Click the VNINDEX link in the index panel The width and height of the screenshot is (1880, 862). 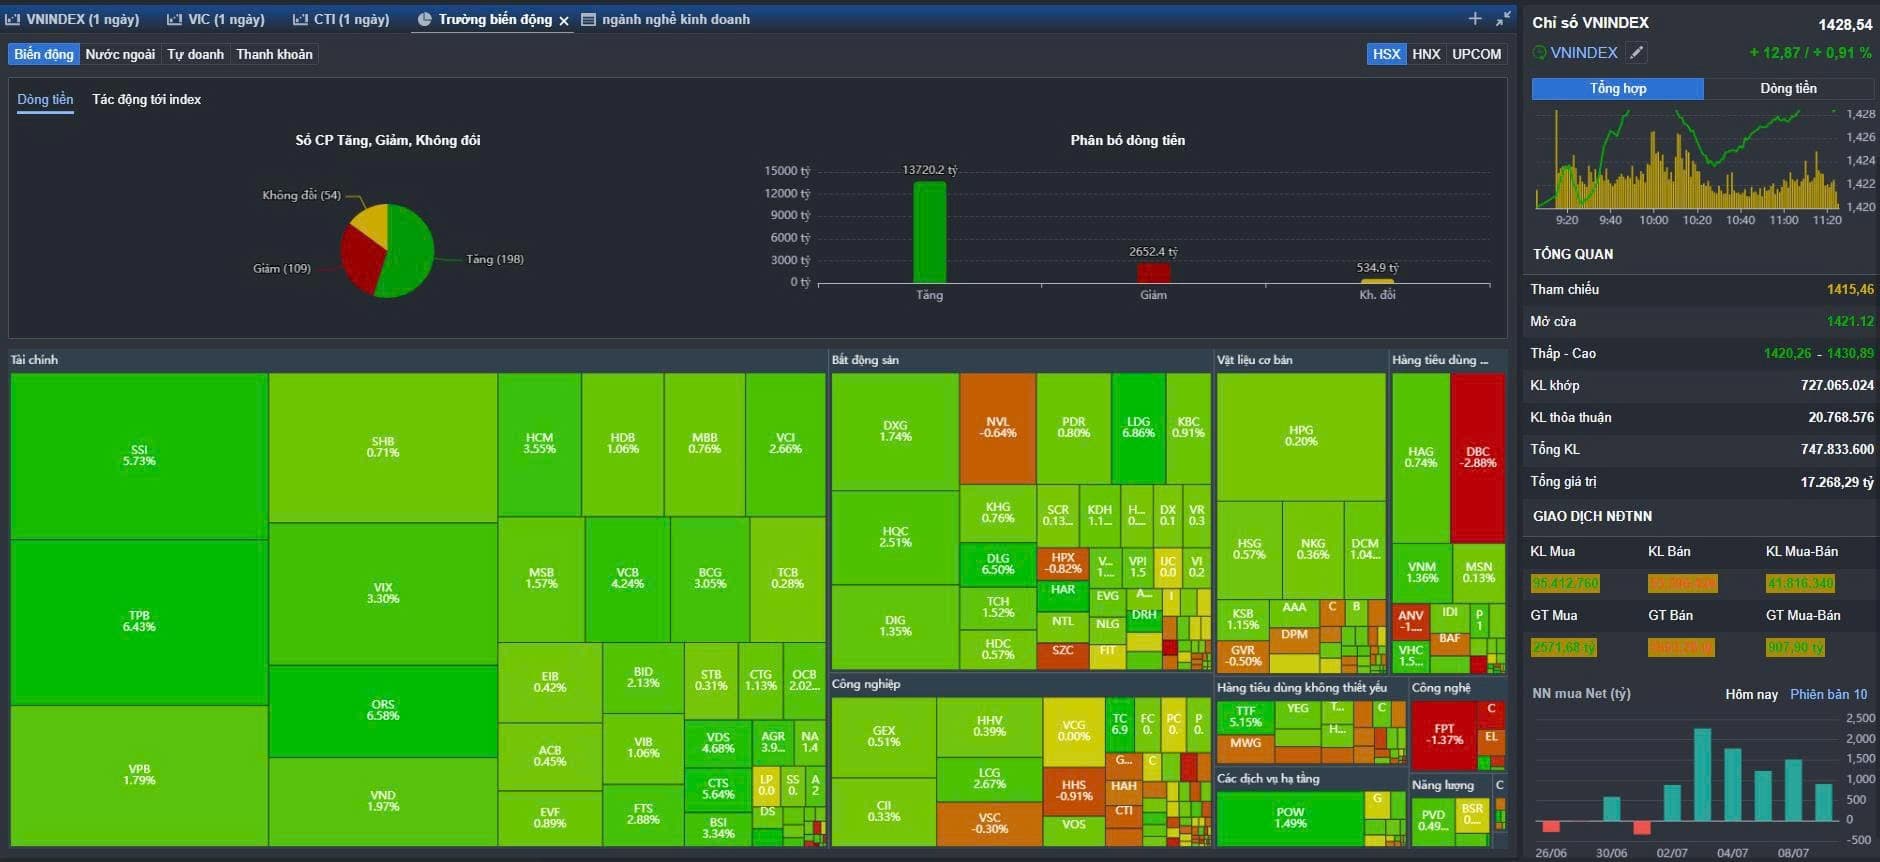click(1584, 52)
